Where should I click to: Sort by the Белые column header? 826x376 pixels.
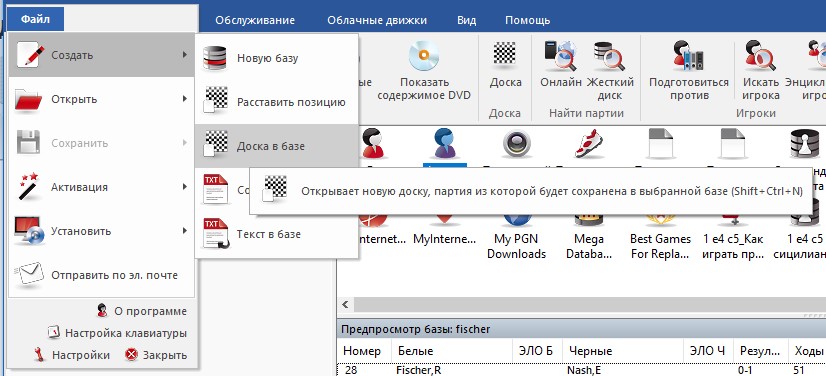452,351
